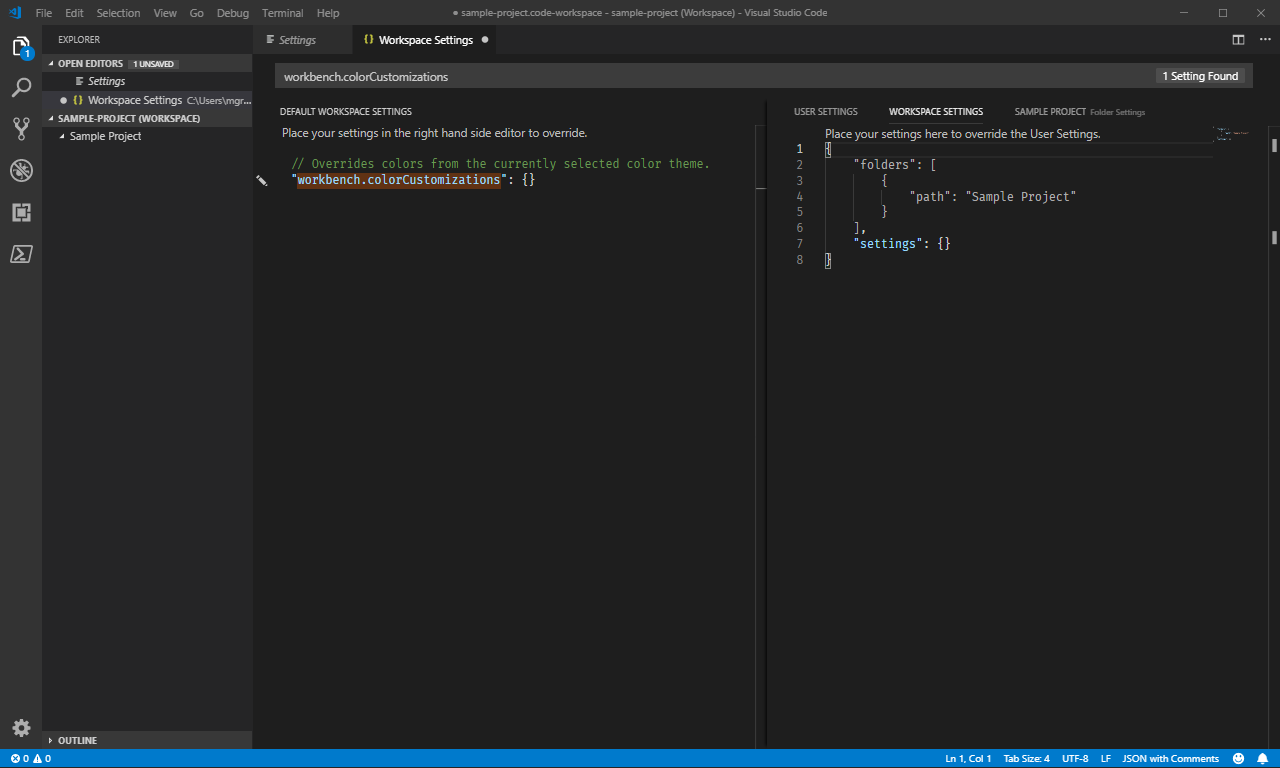Click the Default Workspace Settings header
1280x768 pixels.
346,112
